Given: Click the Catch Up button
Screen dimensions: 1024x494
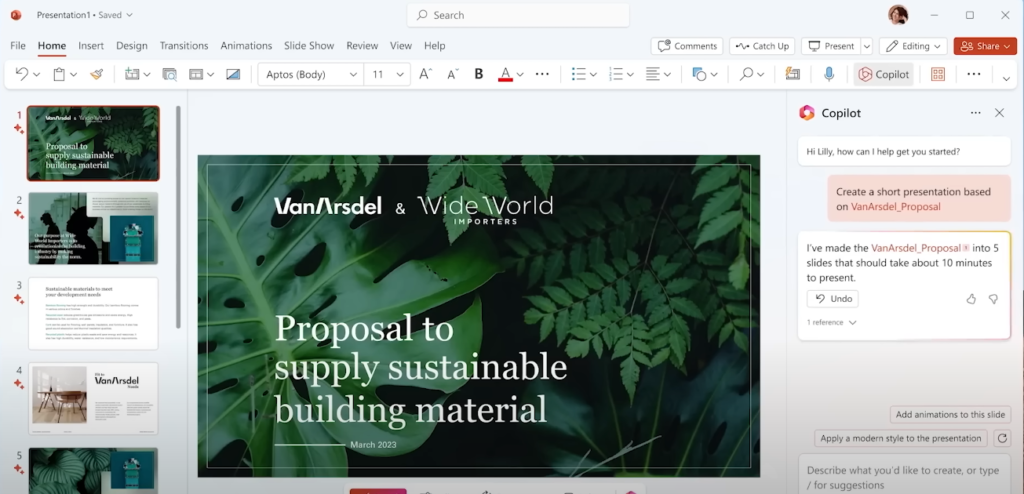Looking at the screenshot, I should pyautogui.click(x=762, y=46).
